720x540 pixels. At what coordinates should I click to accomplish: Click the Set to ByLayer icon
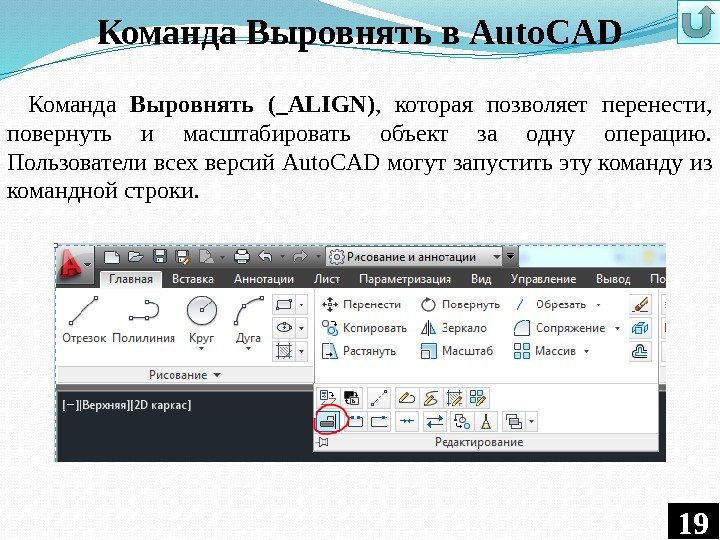(328, 398)
